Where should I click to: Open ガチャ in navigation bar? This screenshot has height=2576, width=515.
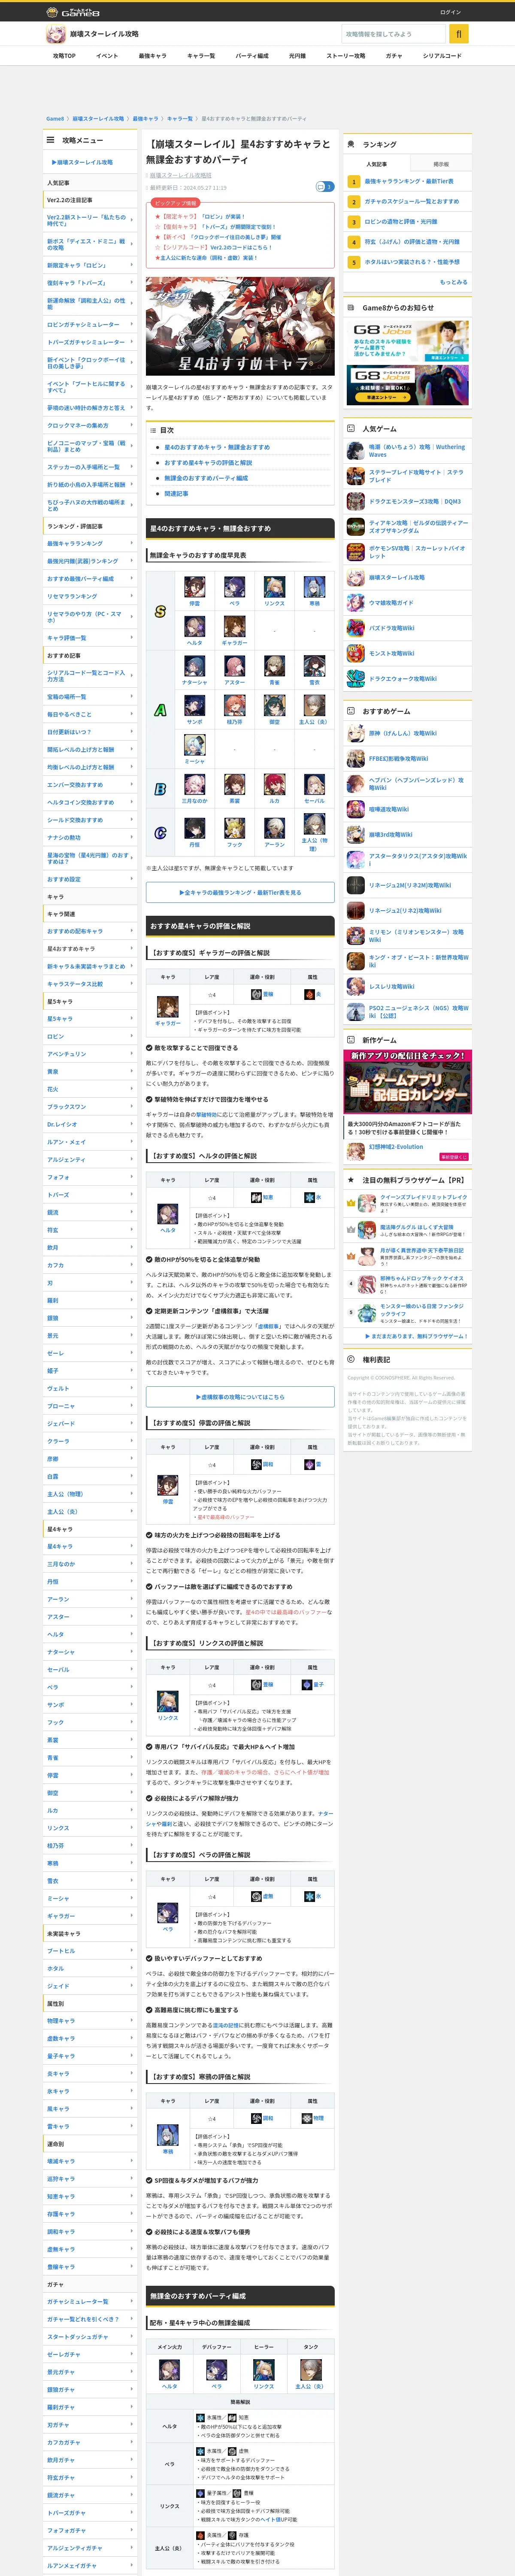click(x=394, y=56)
